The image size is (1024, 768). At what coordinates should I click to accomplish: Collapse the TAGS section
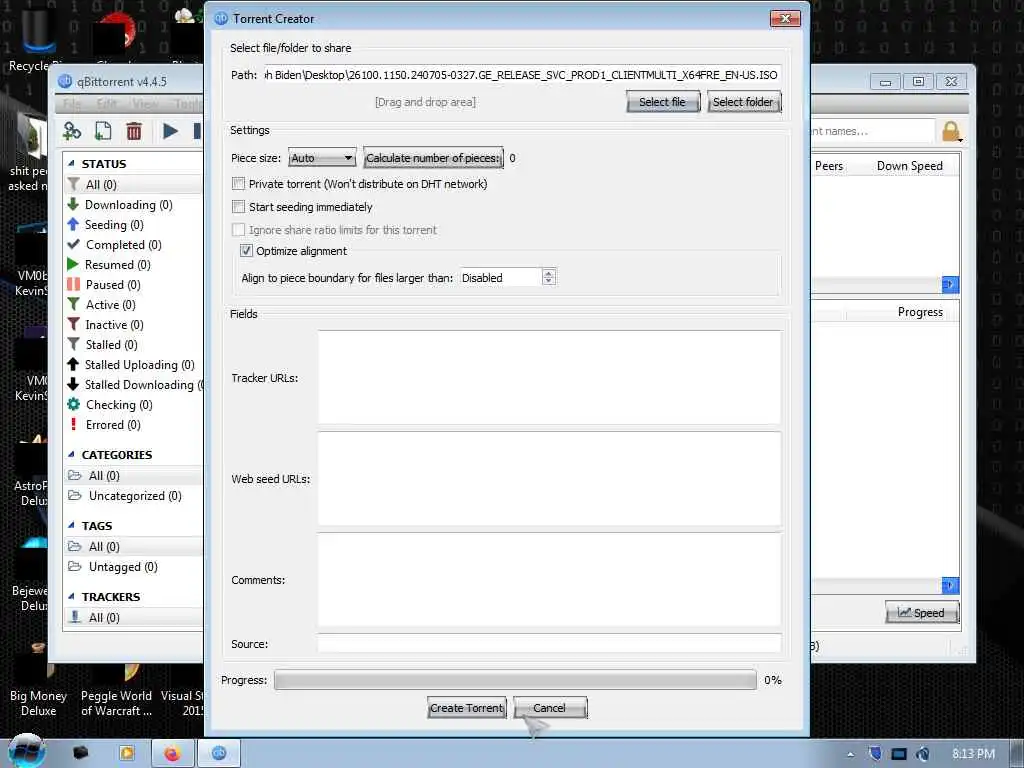click(71, 525)
